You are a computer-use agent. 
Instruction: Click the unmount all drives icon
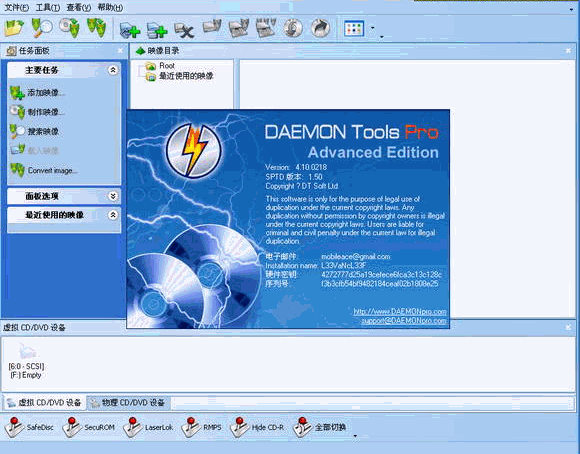266,28
